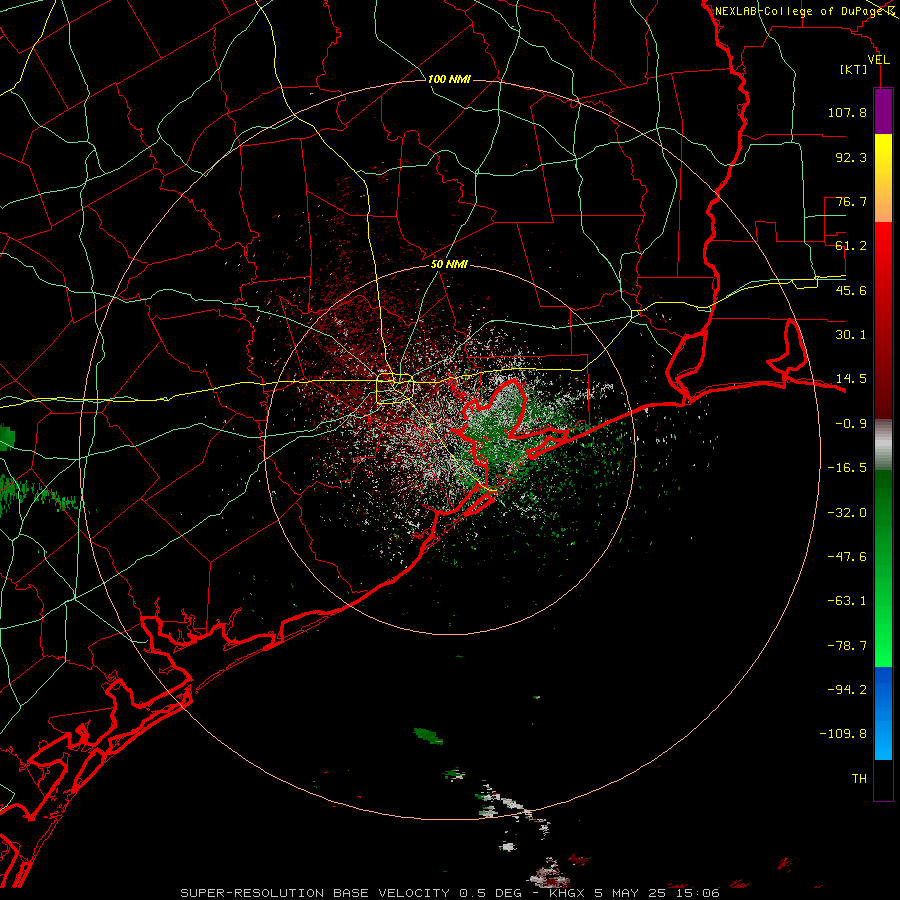Click the blue segment of velocity color bar
The width and height of the screenshot is (900, 900).
[x=883, y=713]
